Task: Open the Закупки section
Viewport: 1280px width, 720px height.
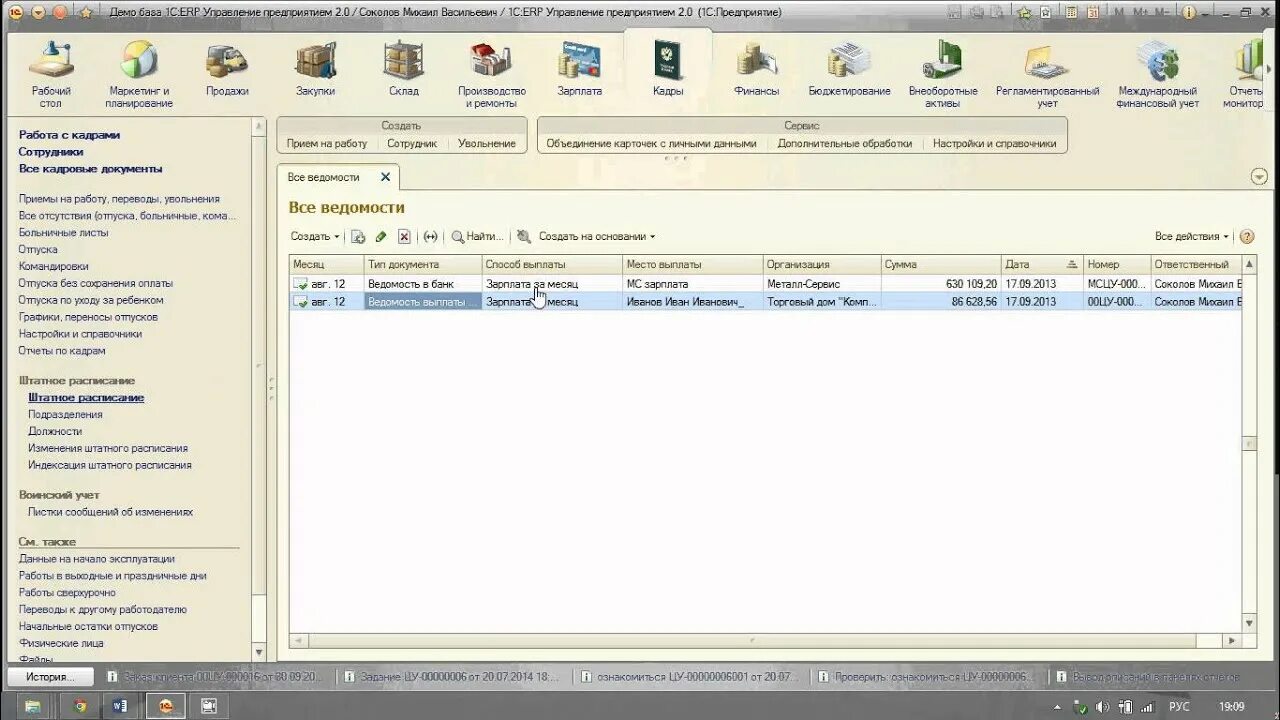Action: (315, 70)
